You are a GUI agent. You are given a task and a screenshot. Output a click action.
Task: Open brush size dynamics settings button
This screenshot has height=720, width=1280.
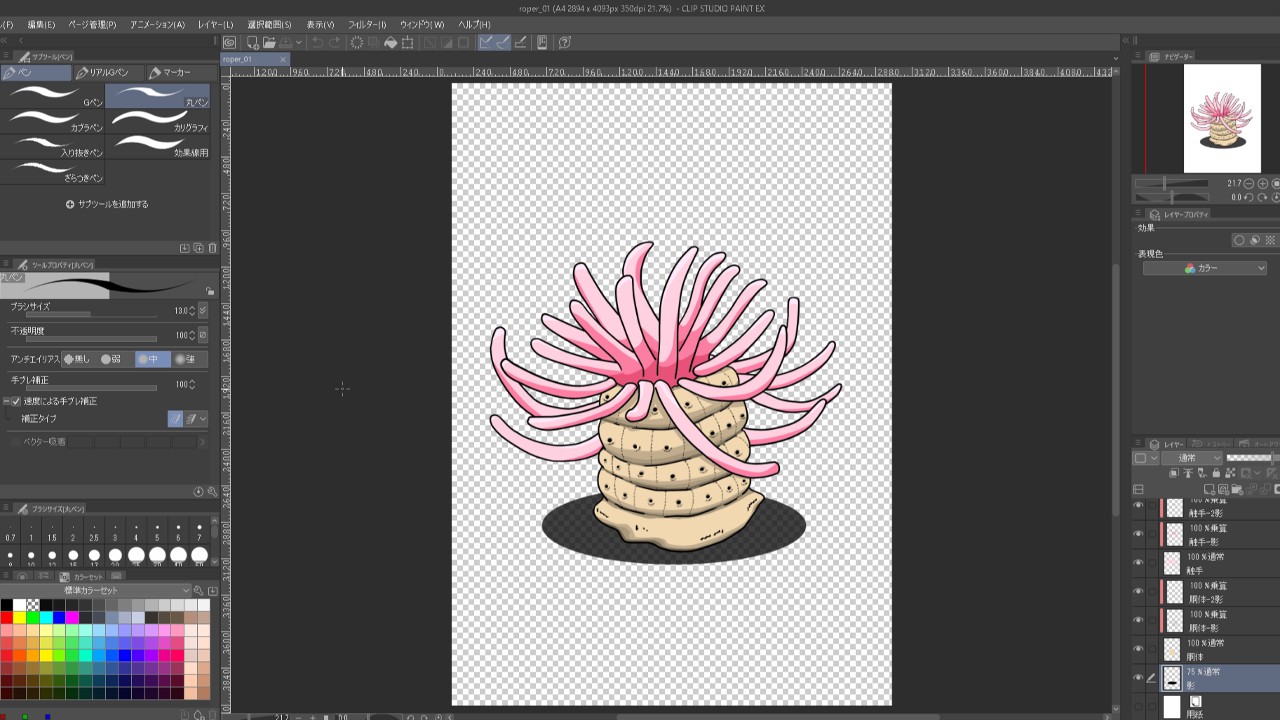coord(204,311)
